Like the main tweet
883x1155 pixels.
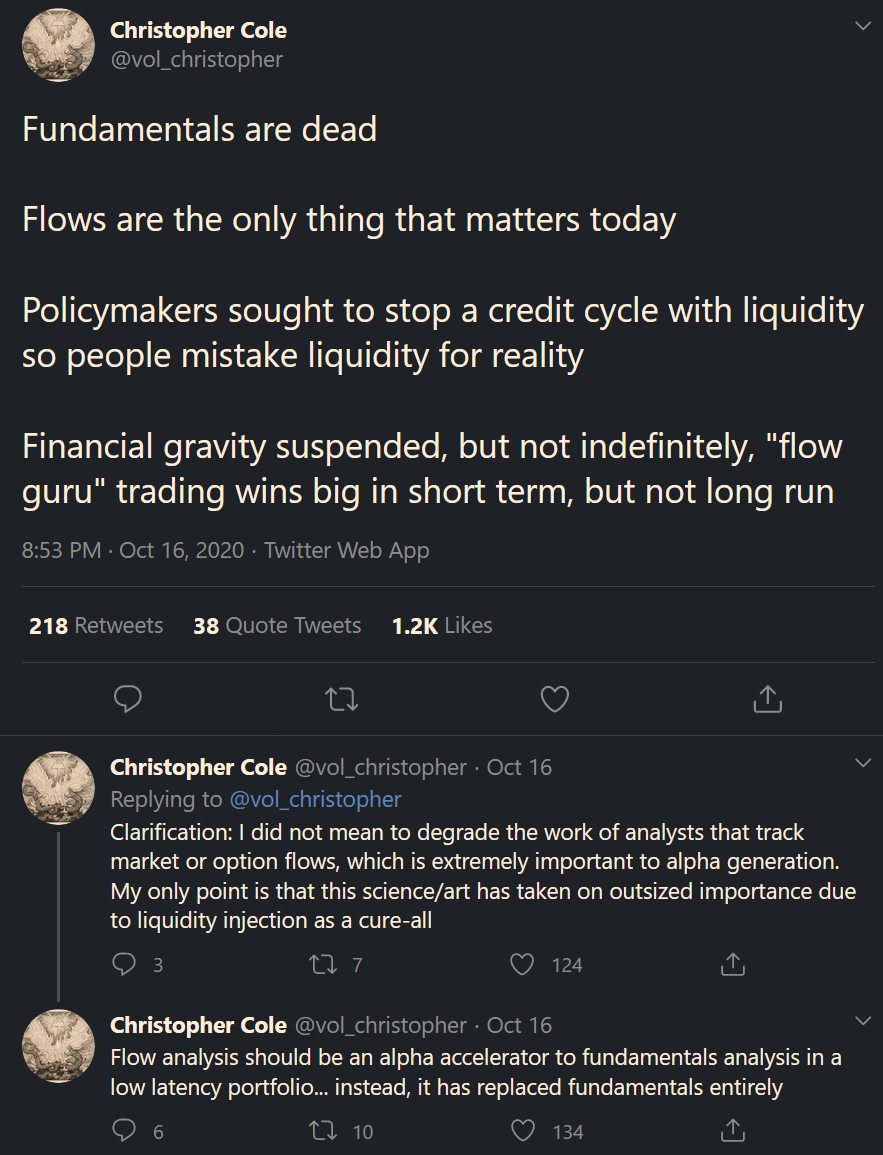point(554,699)
